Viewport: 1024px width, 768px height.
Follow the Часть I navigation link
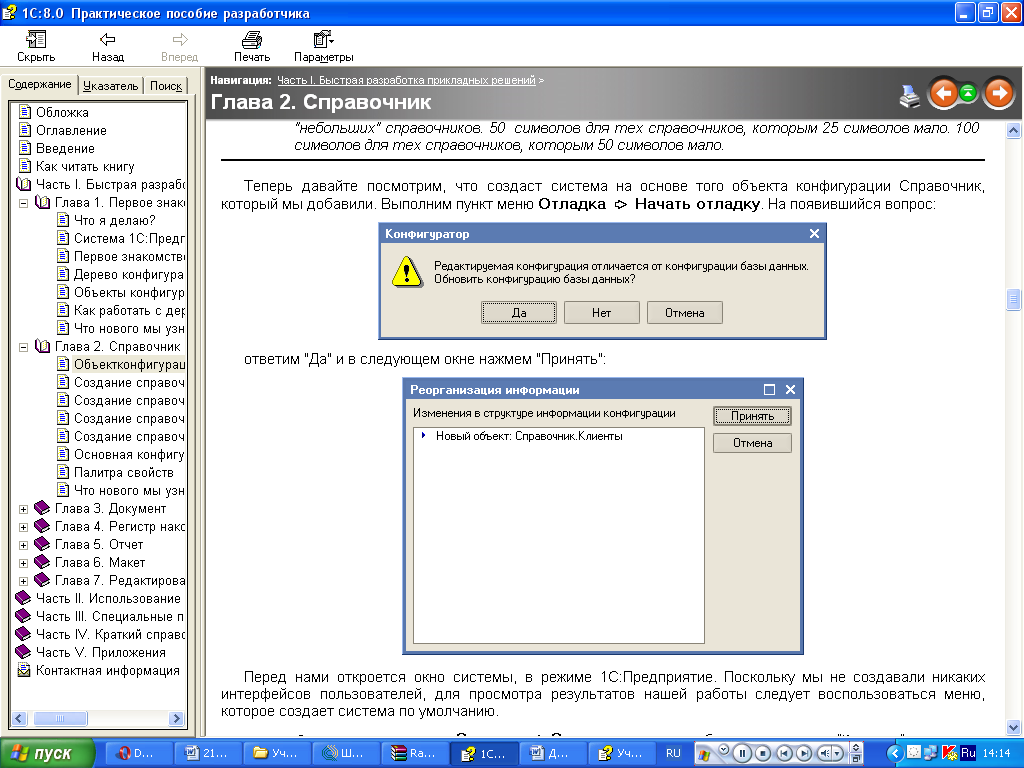click(x=406, y=80)
